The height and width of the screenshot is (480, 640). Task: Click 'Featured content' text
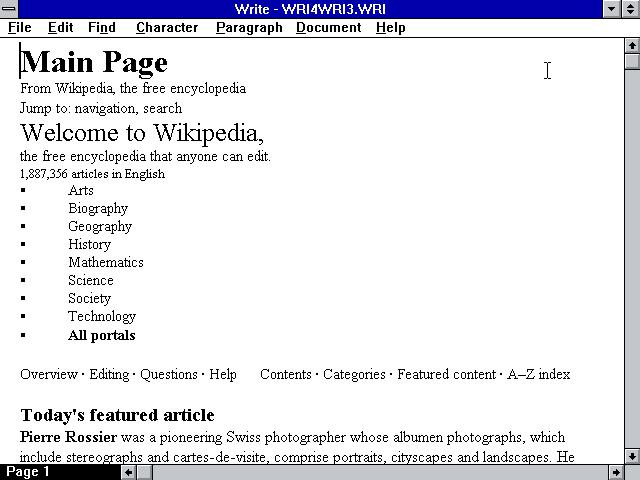point(447,374)
